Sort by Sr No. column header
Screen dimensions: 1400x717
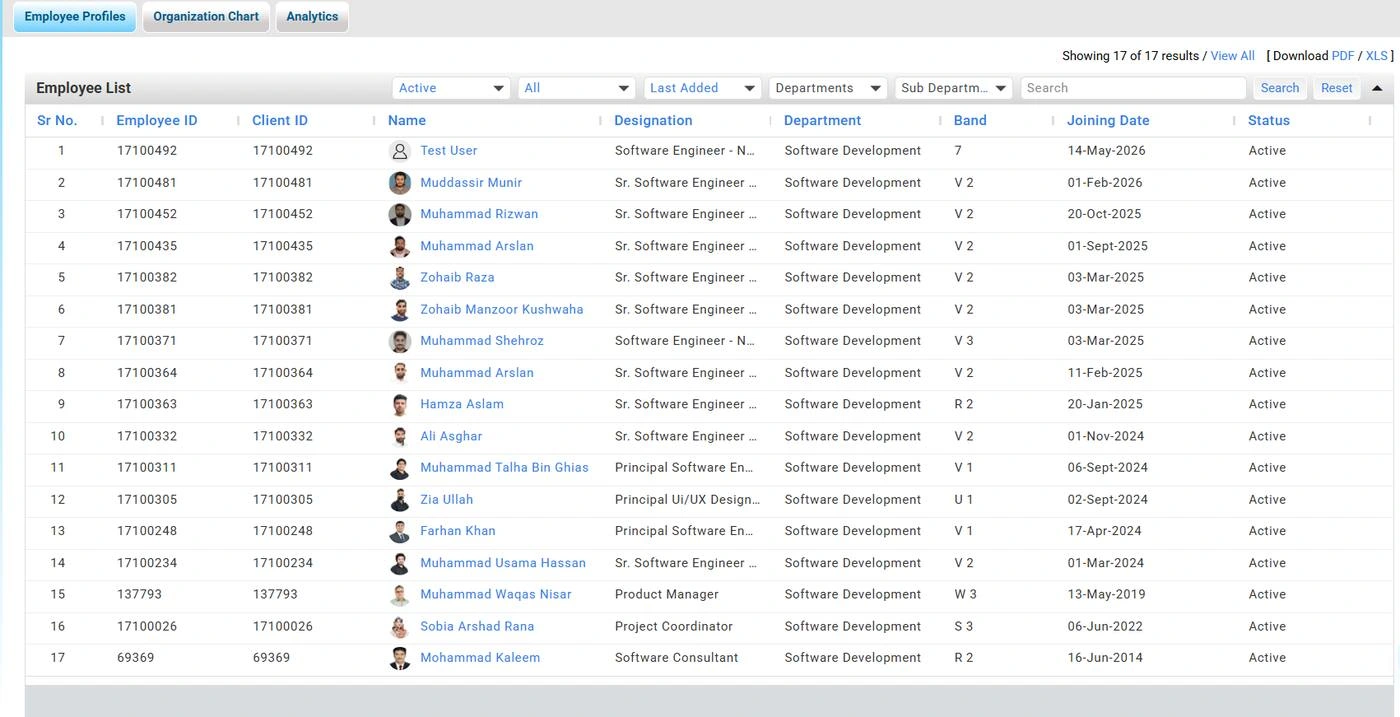(57, 120)
